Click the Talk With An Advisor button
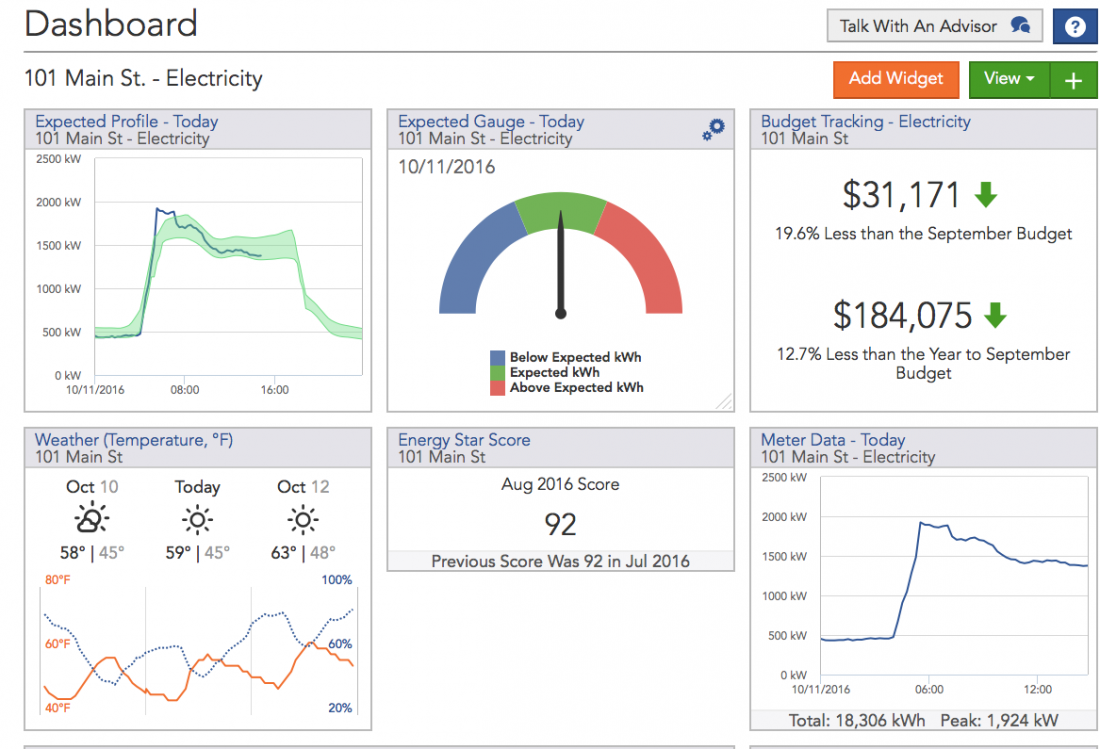 tap(934, 26)
